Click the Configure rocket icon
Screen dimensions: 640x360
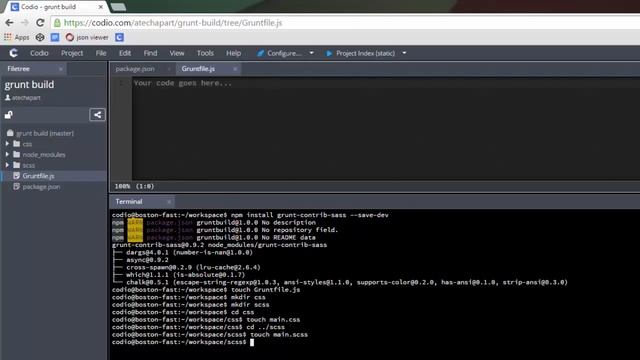tap(260, 53)
